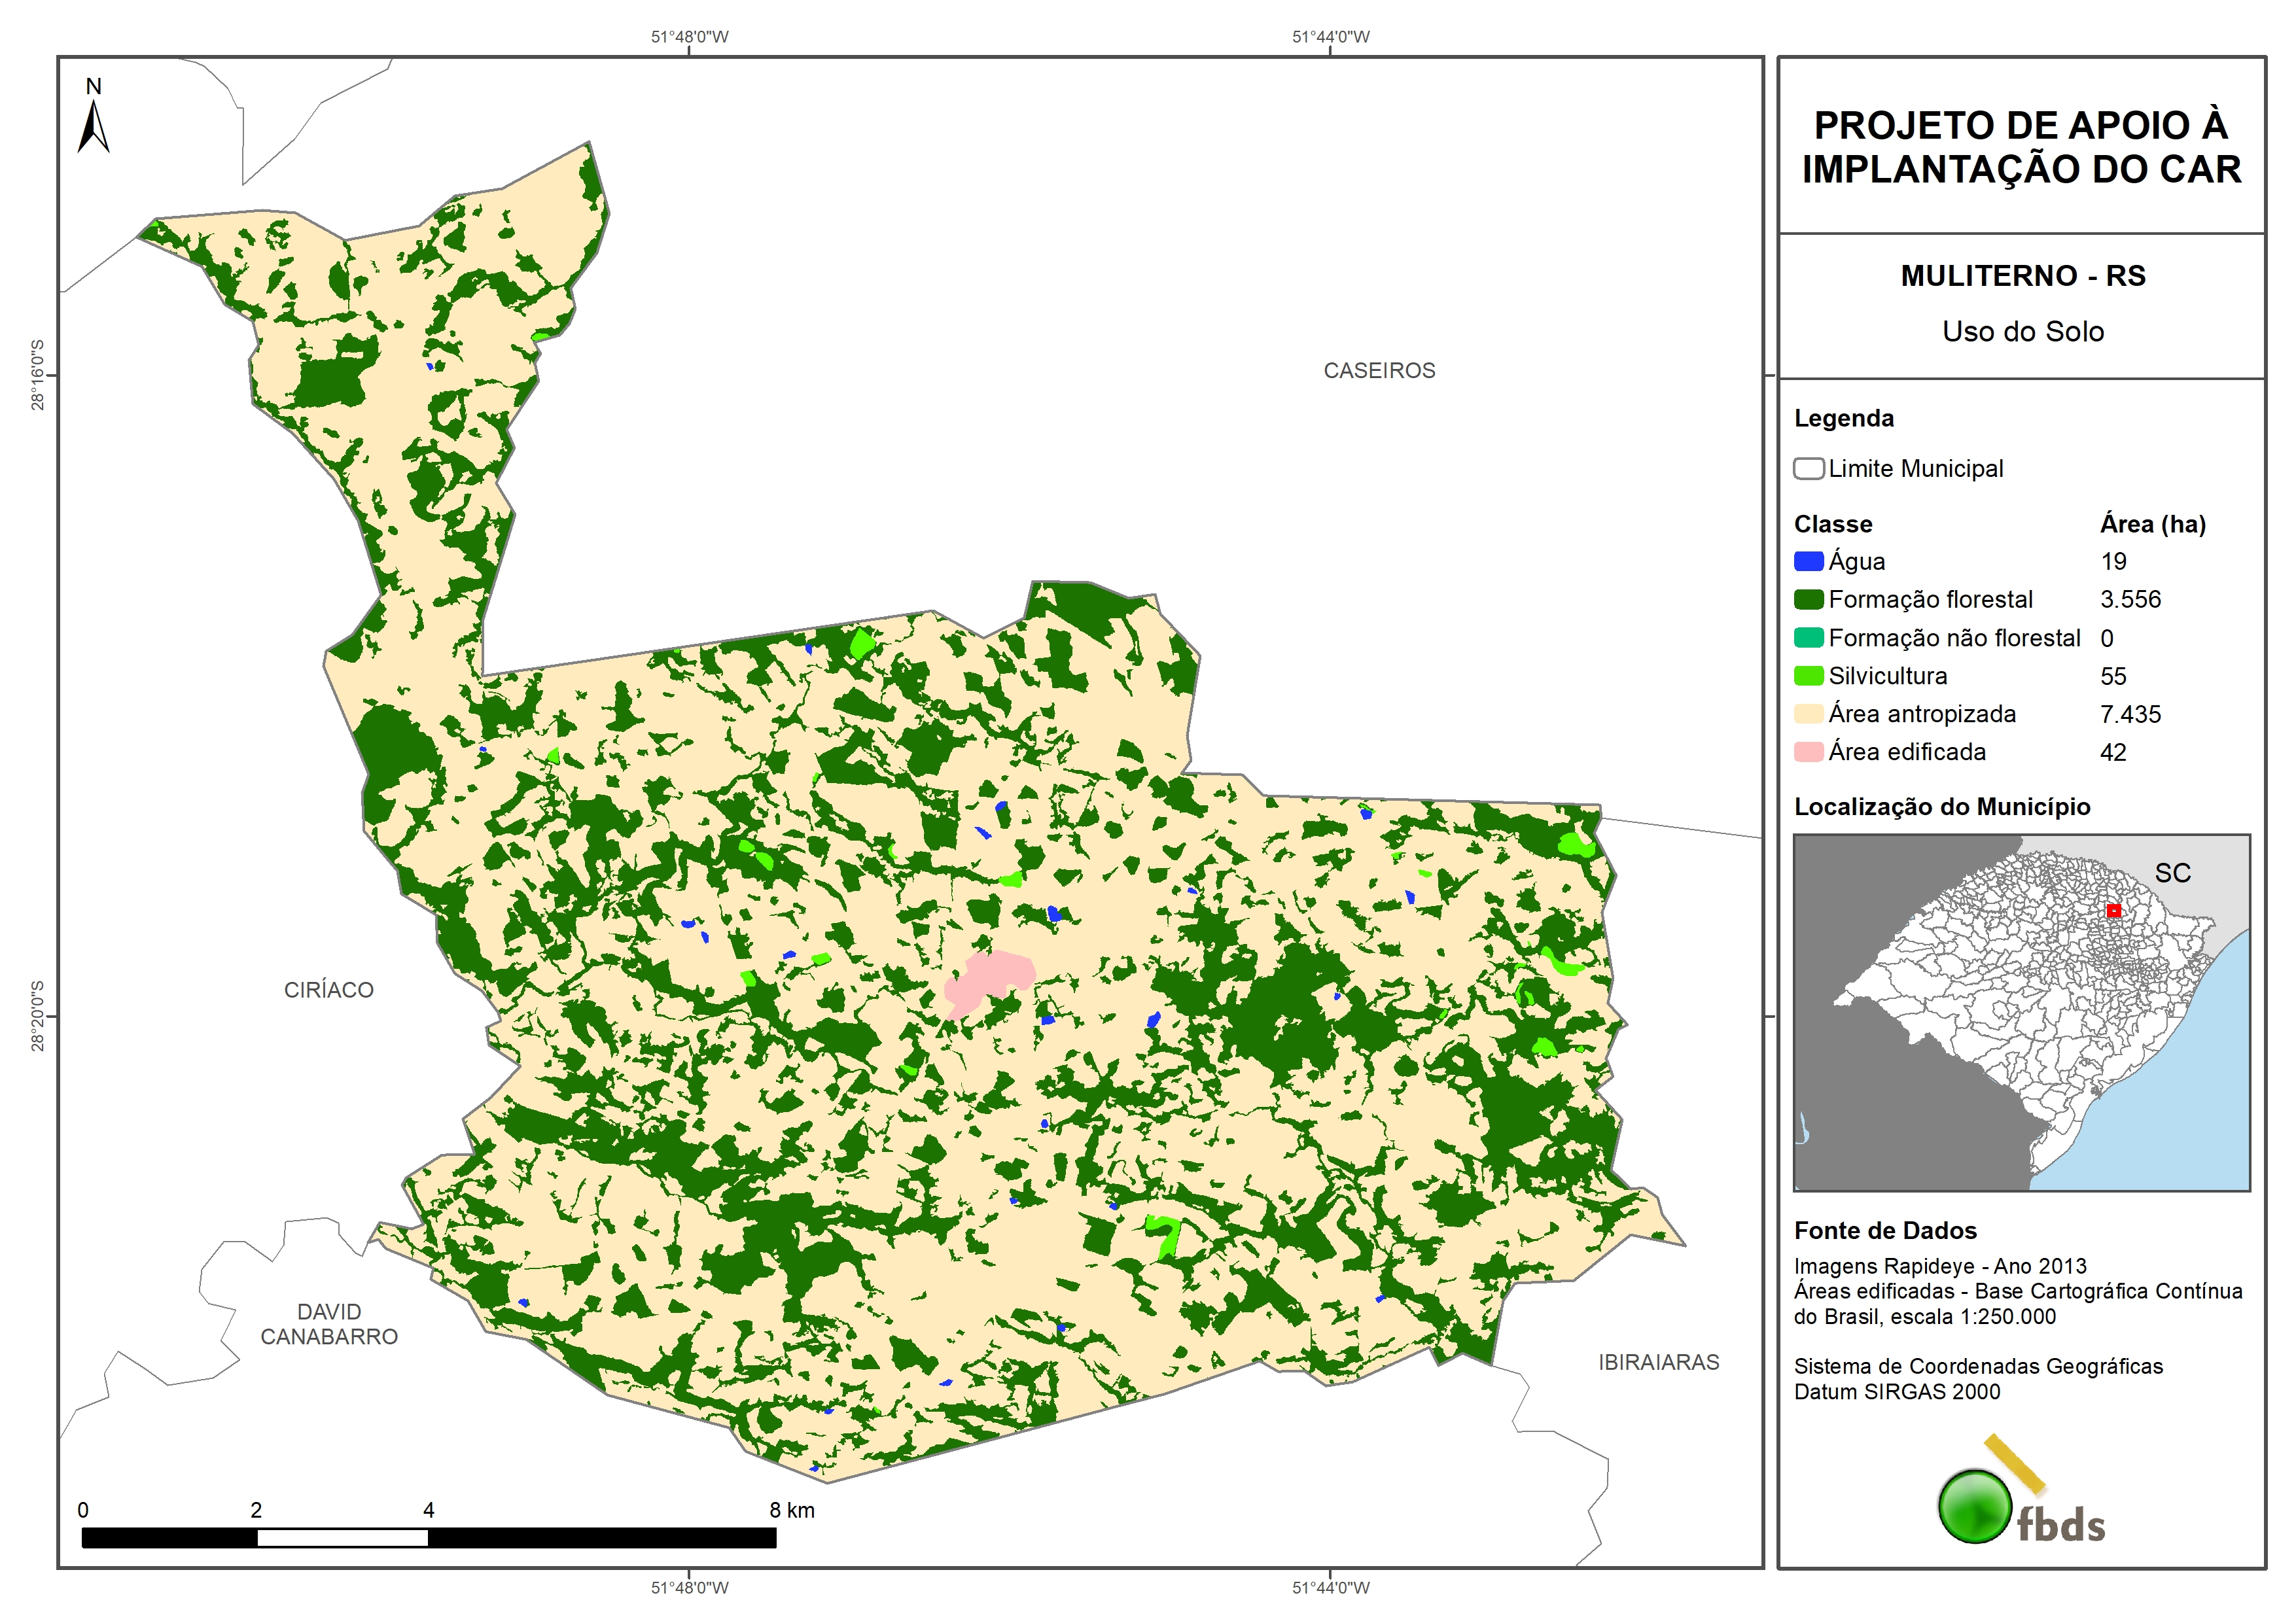Click the CASEIROS municipality label
The image size is (2296, 1623).
[1379, 371]
